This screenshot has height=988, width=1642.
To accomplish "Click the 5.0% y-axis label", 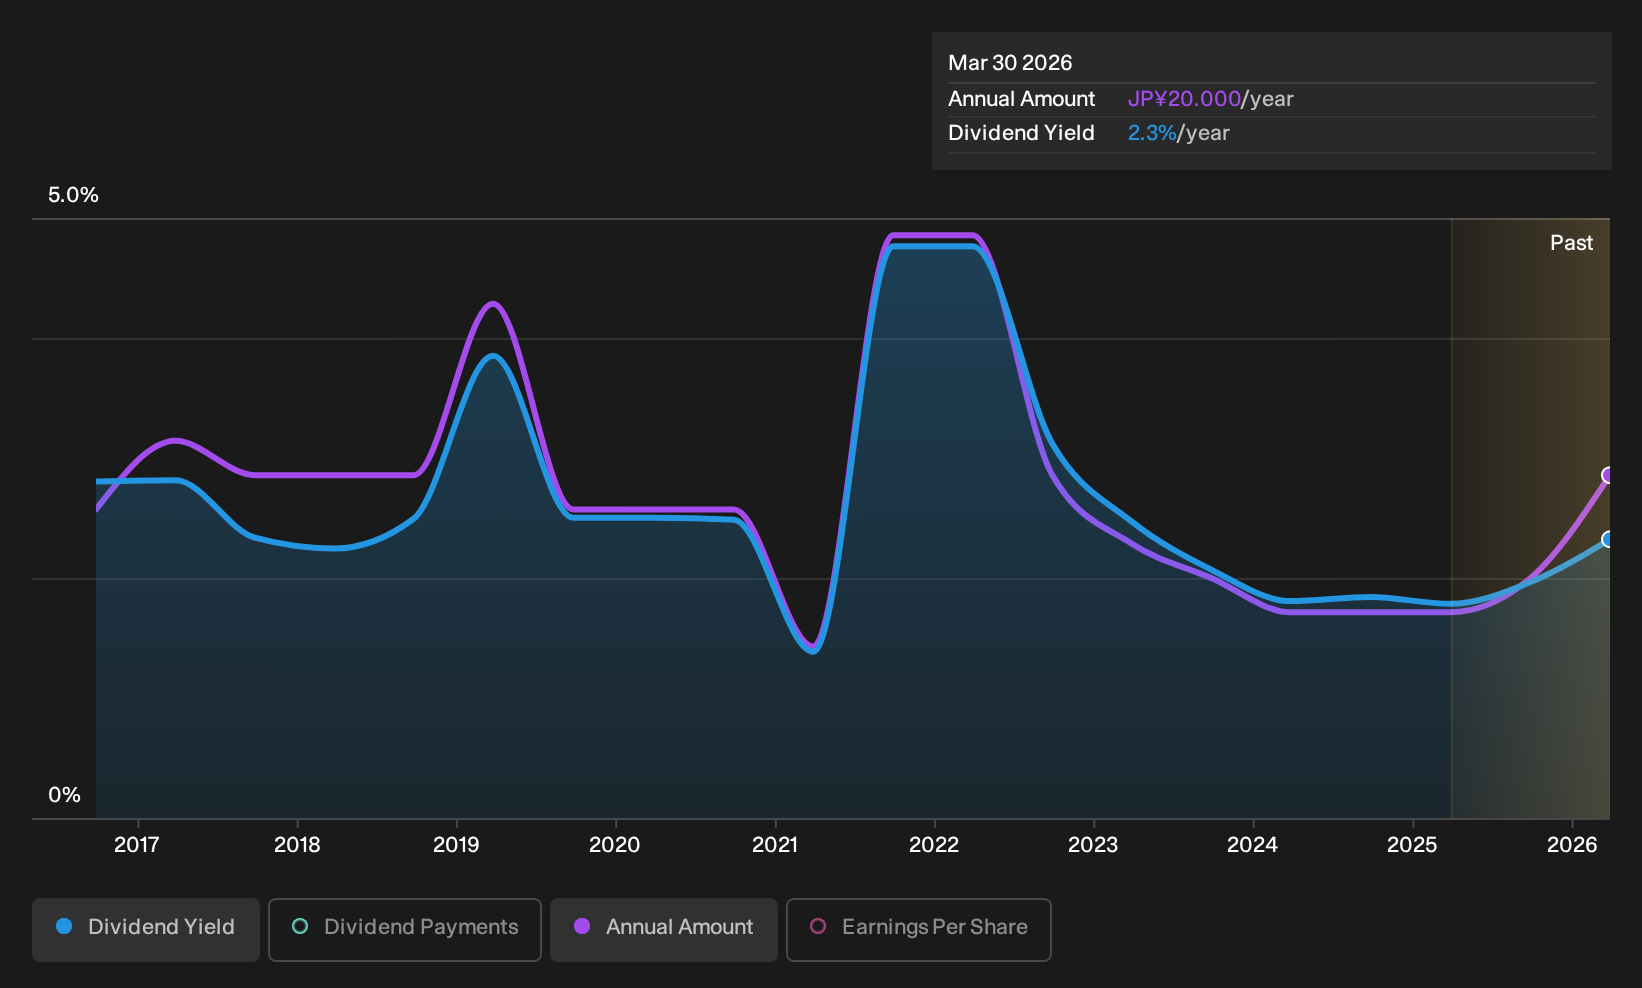I will (73, 195).
